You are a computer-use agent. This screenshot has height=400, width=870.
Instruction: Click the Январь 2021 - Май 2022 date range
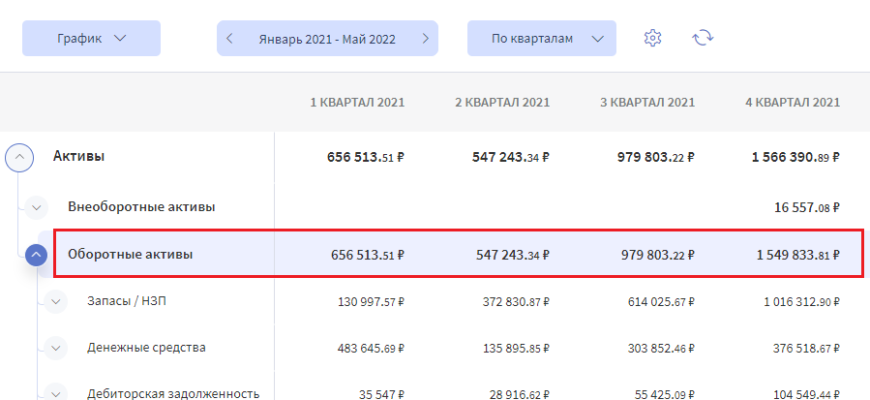(x=327, y=39)
